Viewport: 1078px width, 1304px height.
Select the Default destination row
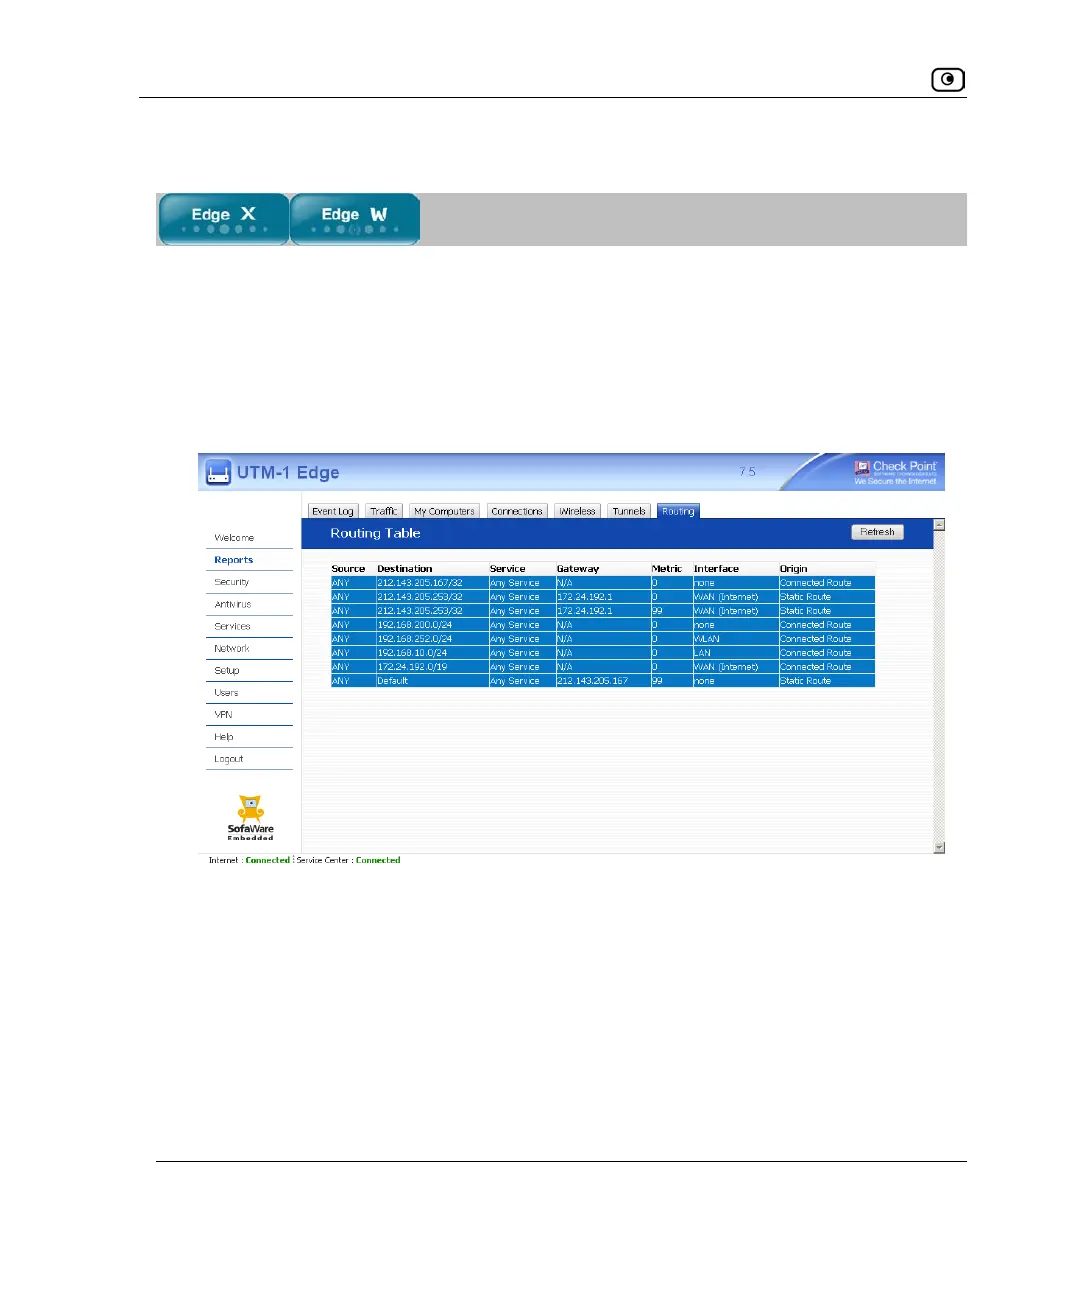point(603,680)
